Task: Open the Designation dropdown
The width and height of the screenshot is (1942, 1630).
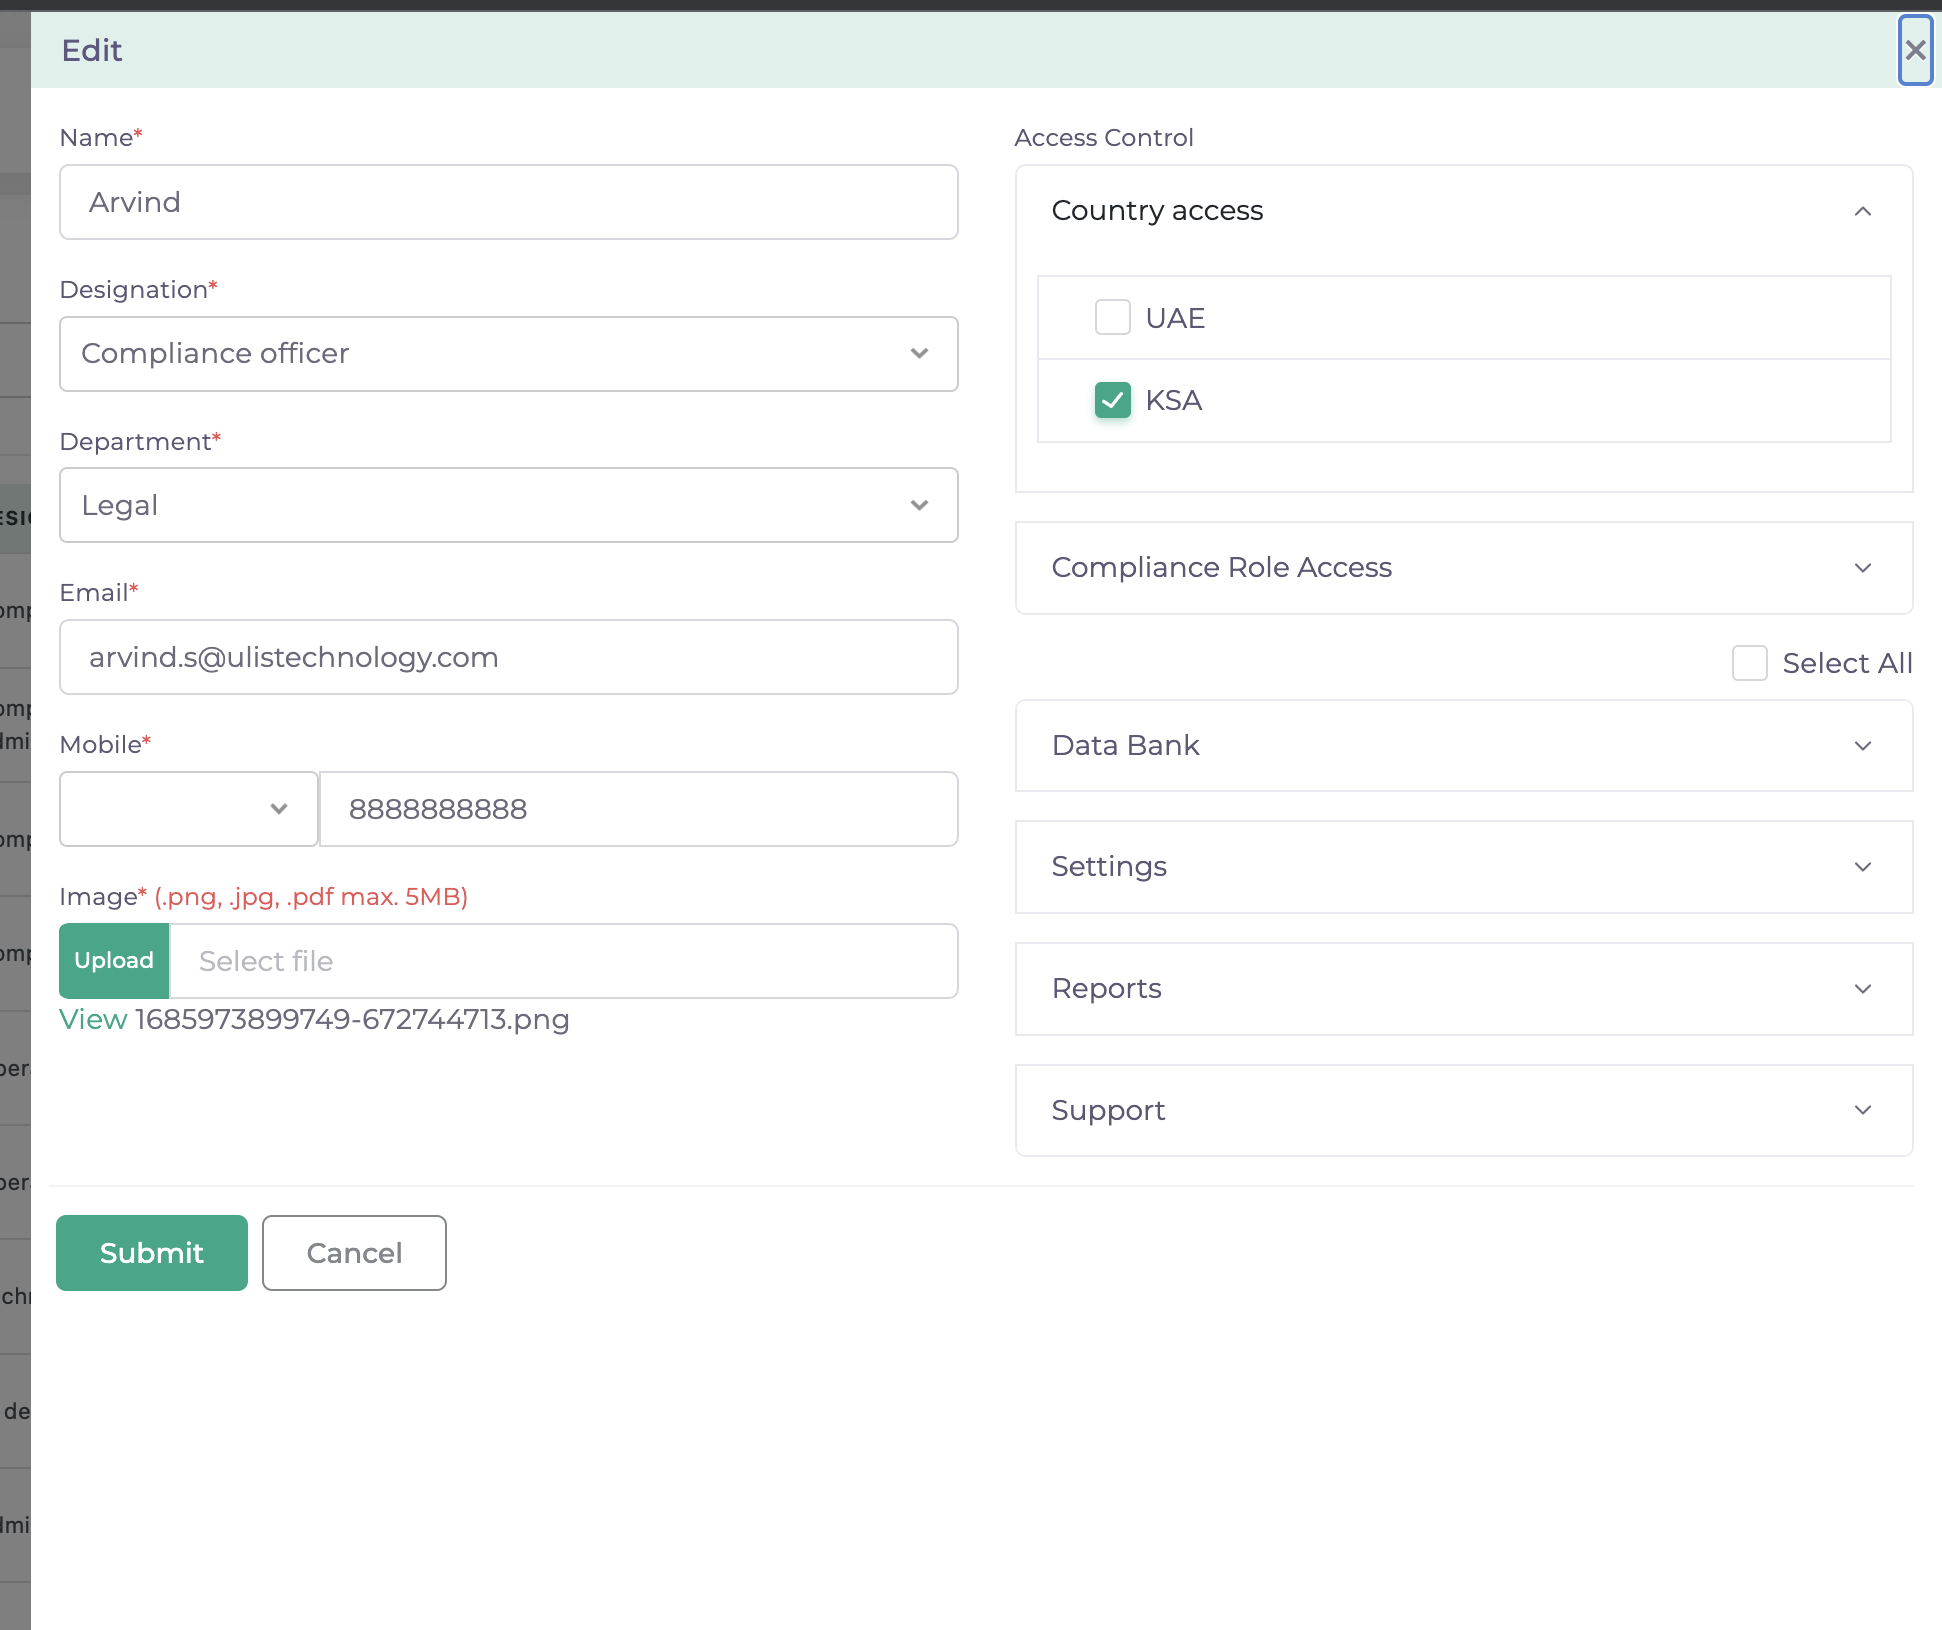Action: tap(508, 354)
